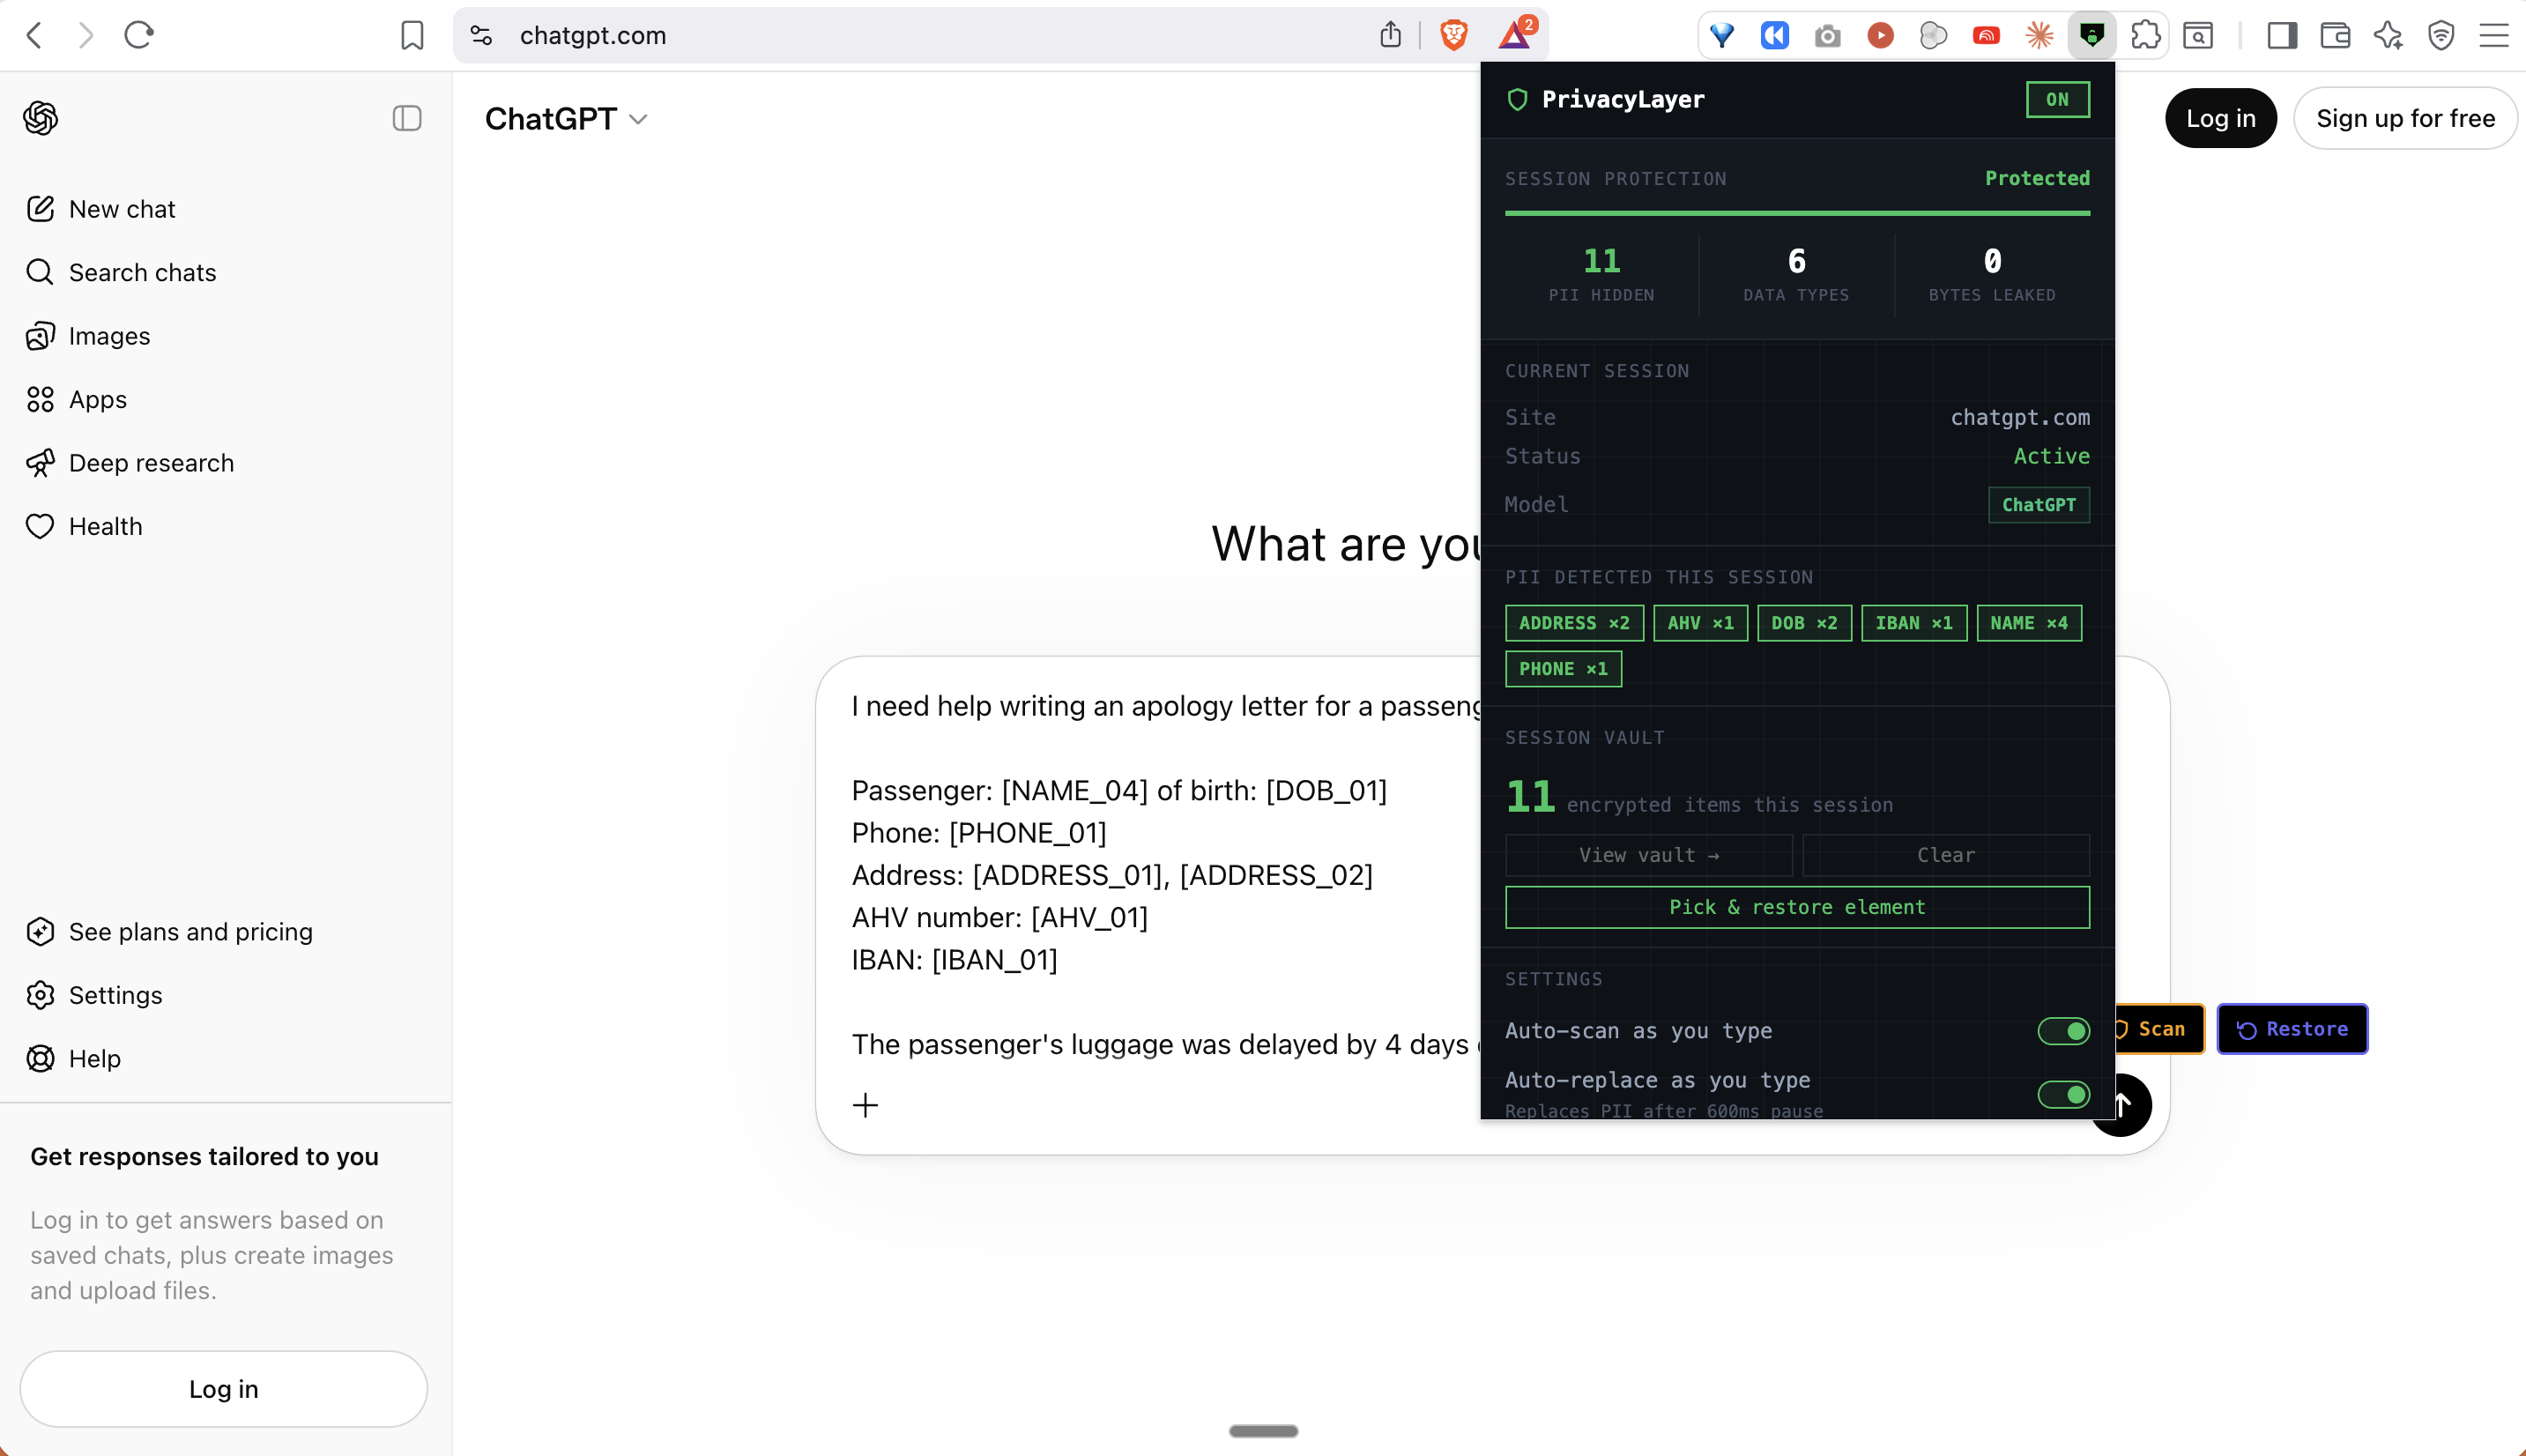Open the Brave Shields lion icon
Image resolution: width=2526 pixels, height=1456 pixels.
point(1453,36)
